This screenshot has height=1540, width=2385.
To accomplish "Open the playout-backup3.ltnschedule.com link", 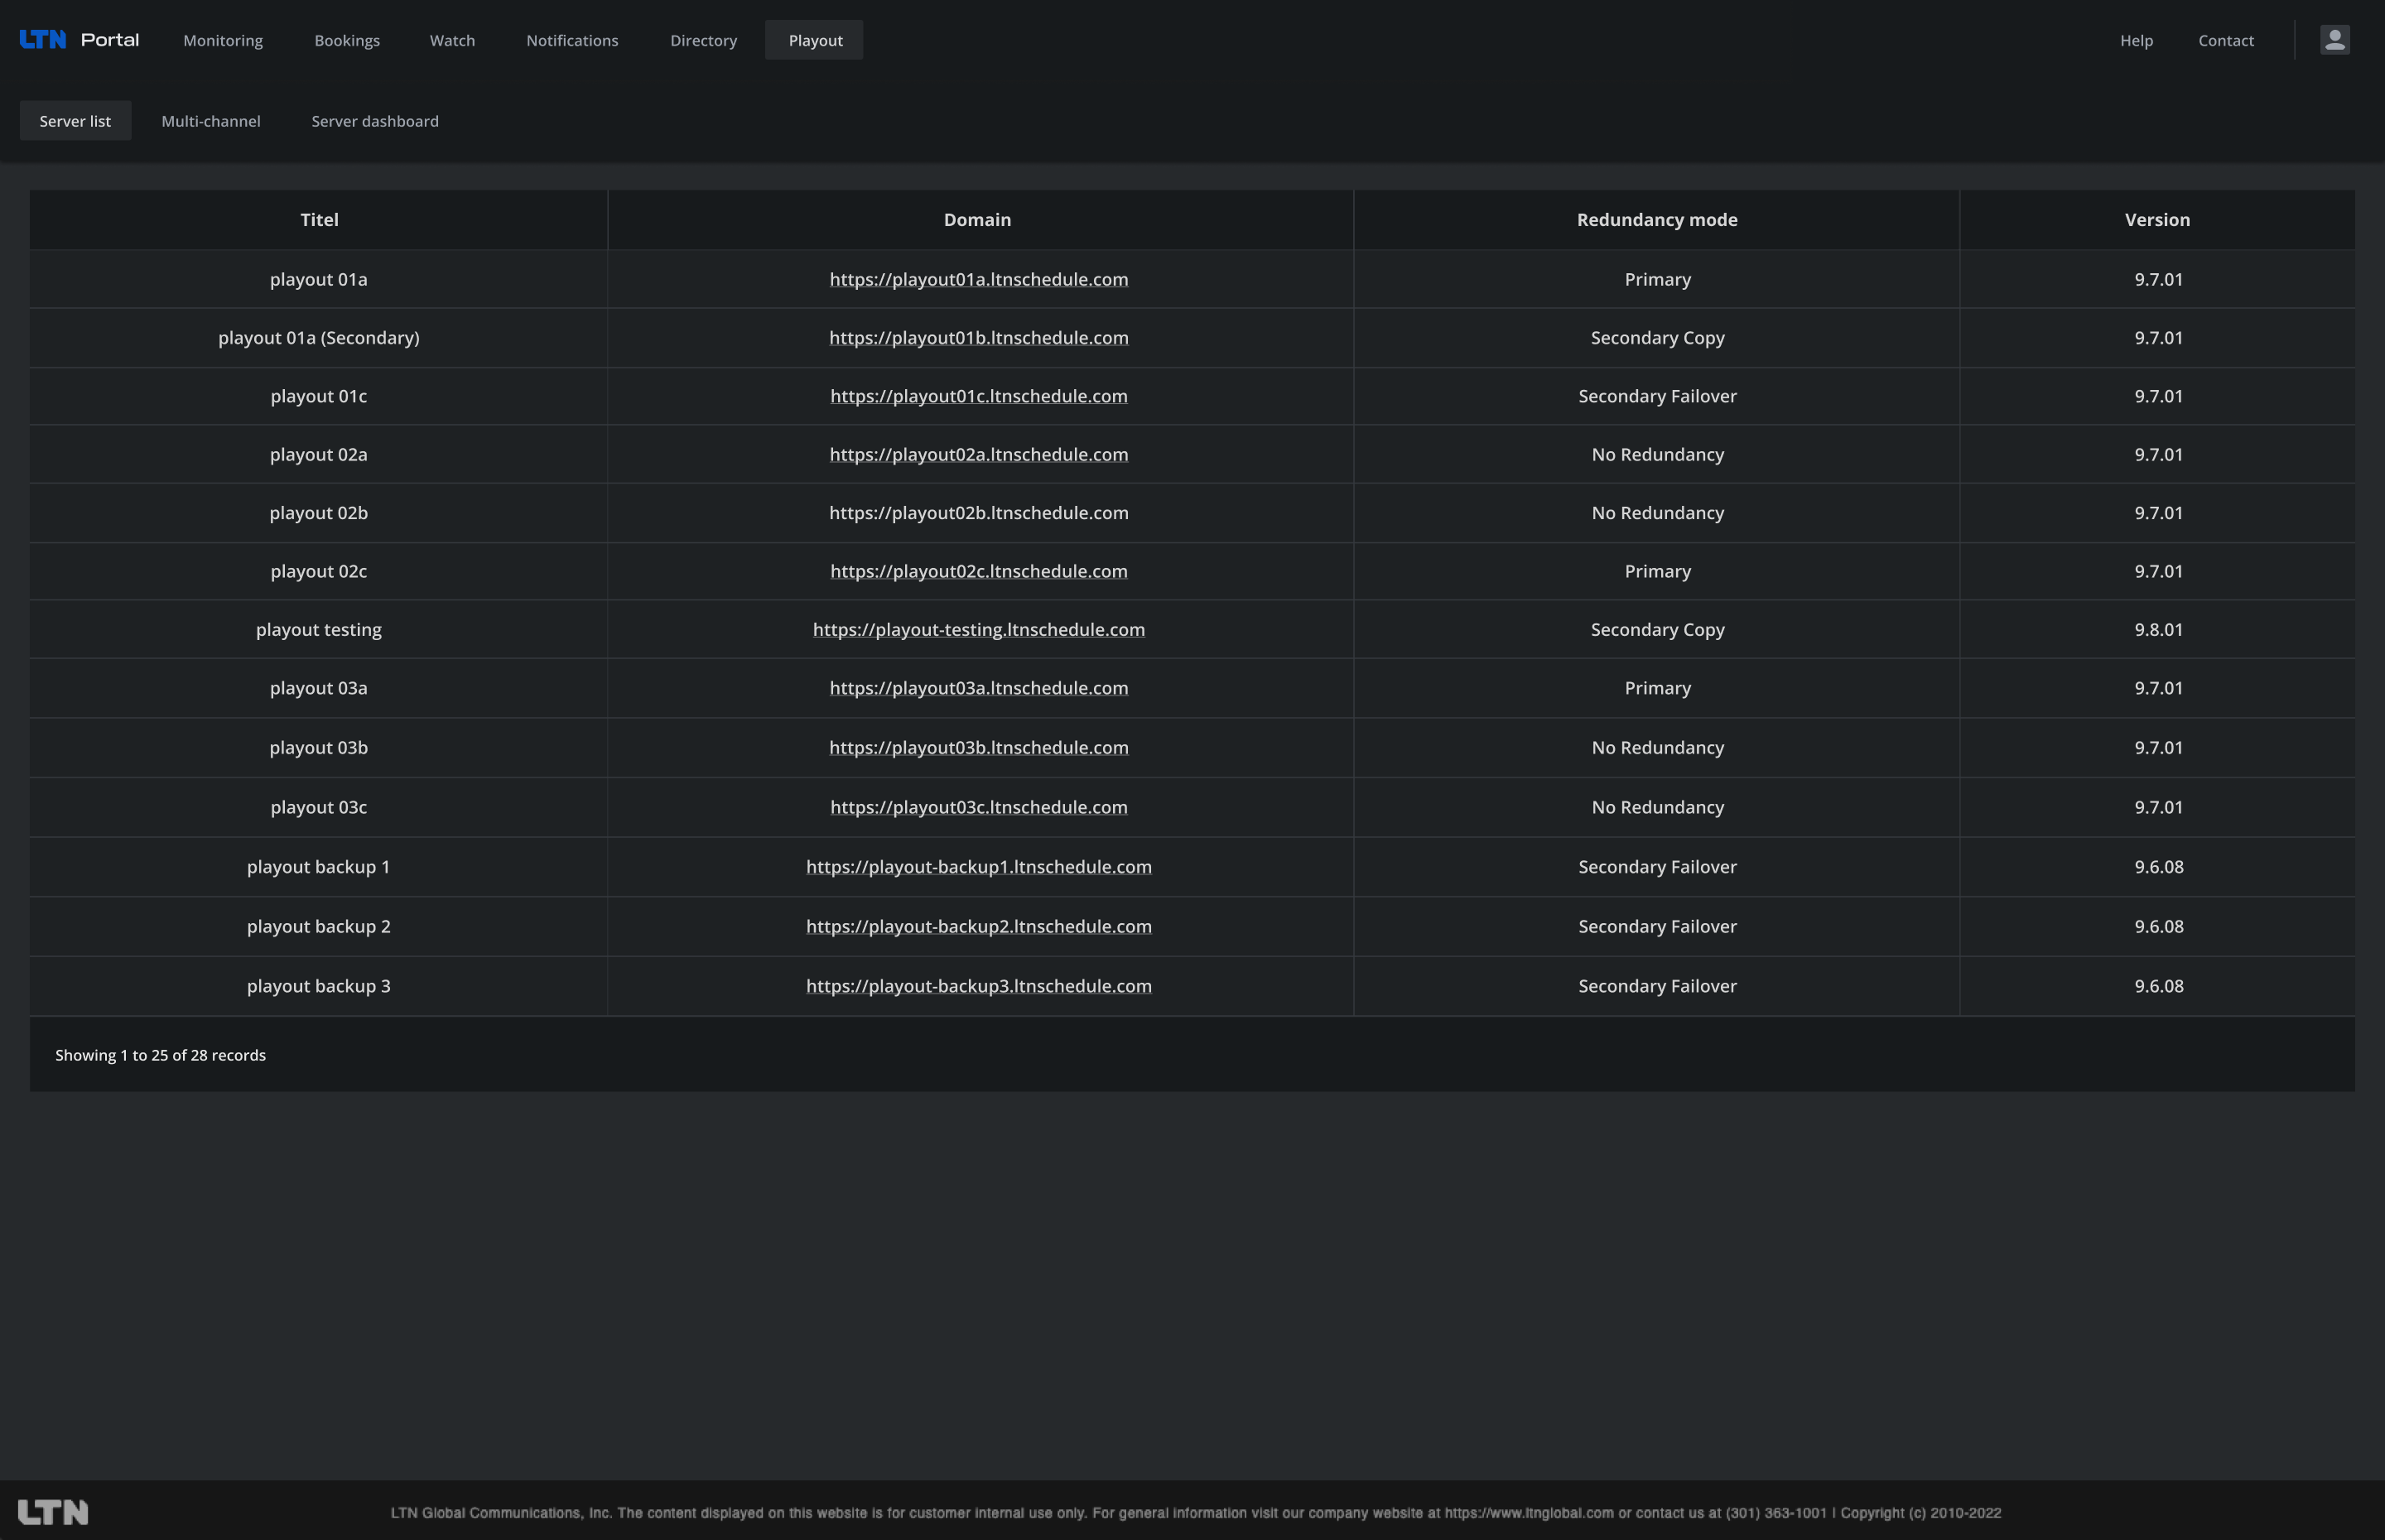I will [x=978, y=985].
